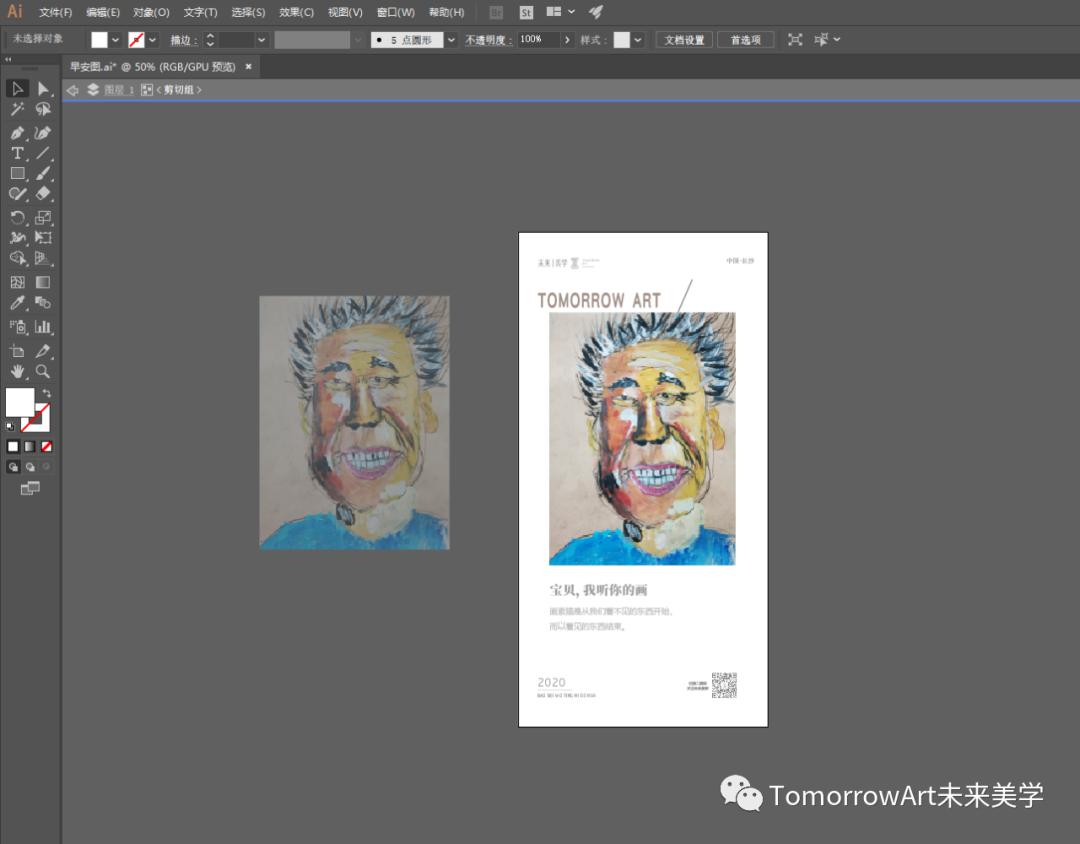Select the Shaper tool
Viewport: 1080px width, 844px height.
tap(17, 194)
